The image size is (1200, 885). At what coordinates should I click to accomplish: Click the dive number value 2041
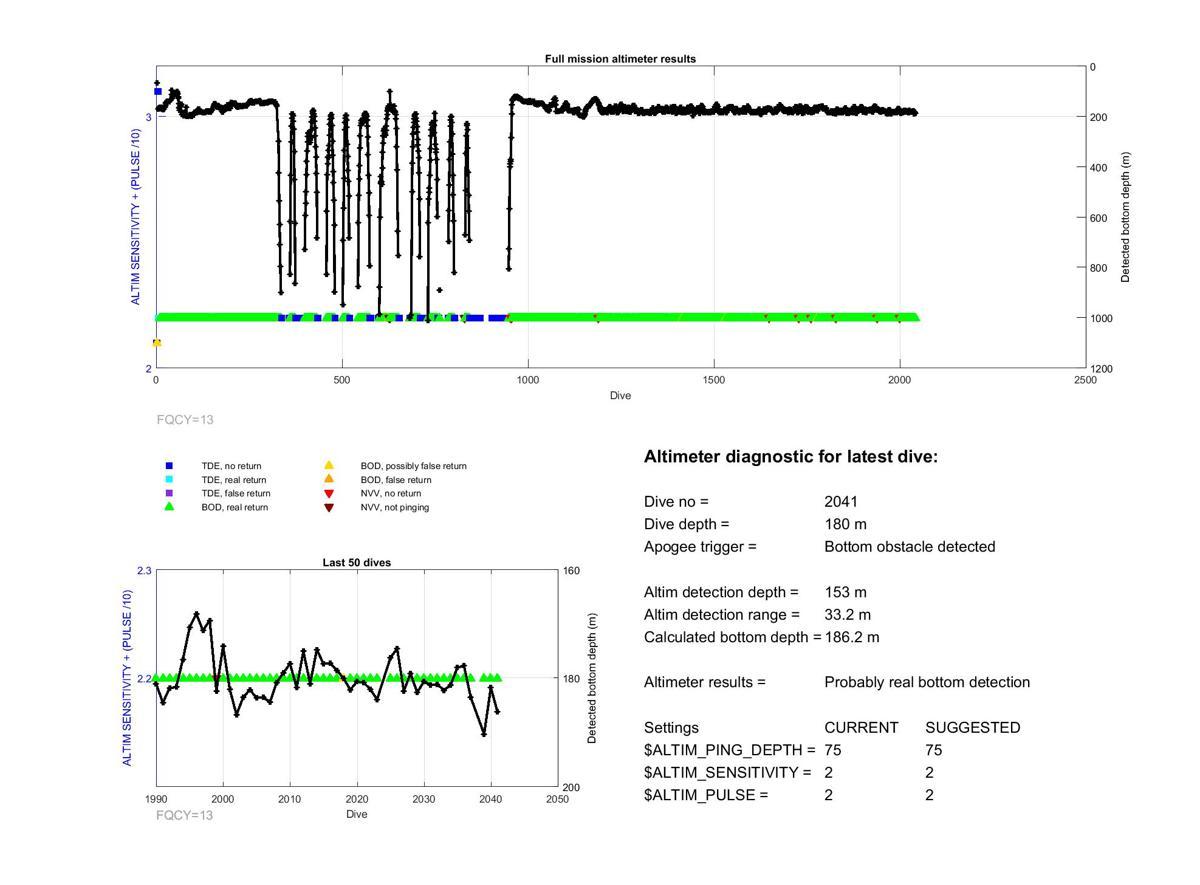pyautogui.click(x=841, y=502)
